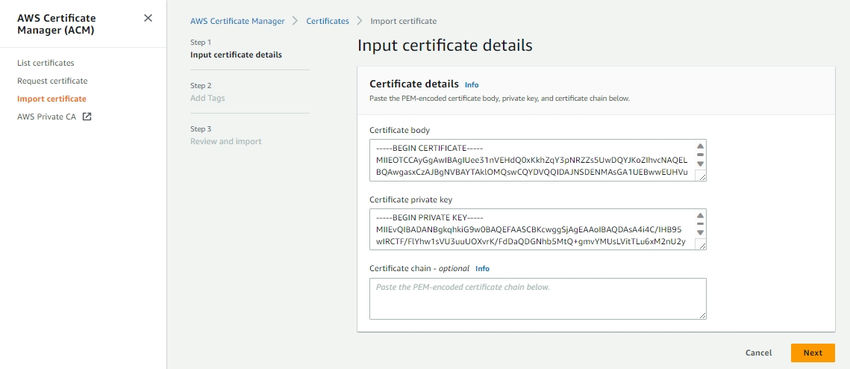Open List certificates in sidebar

pos(46,63)
